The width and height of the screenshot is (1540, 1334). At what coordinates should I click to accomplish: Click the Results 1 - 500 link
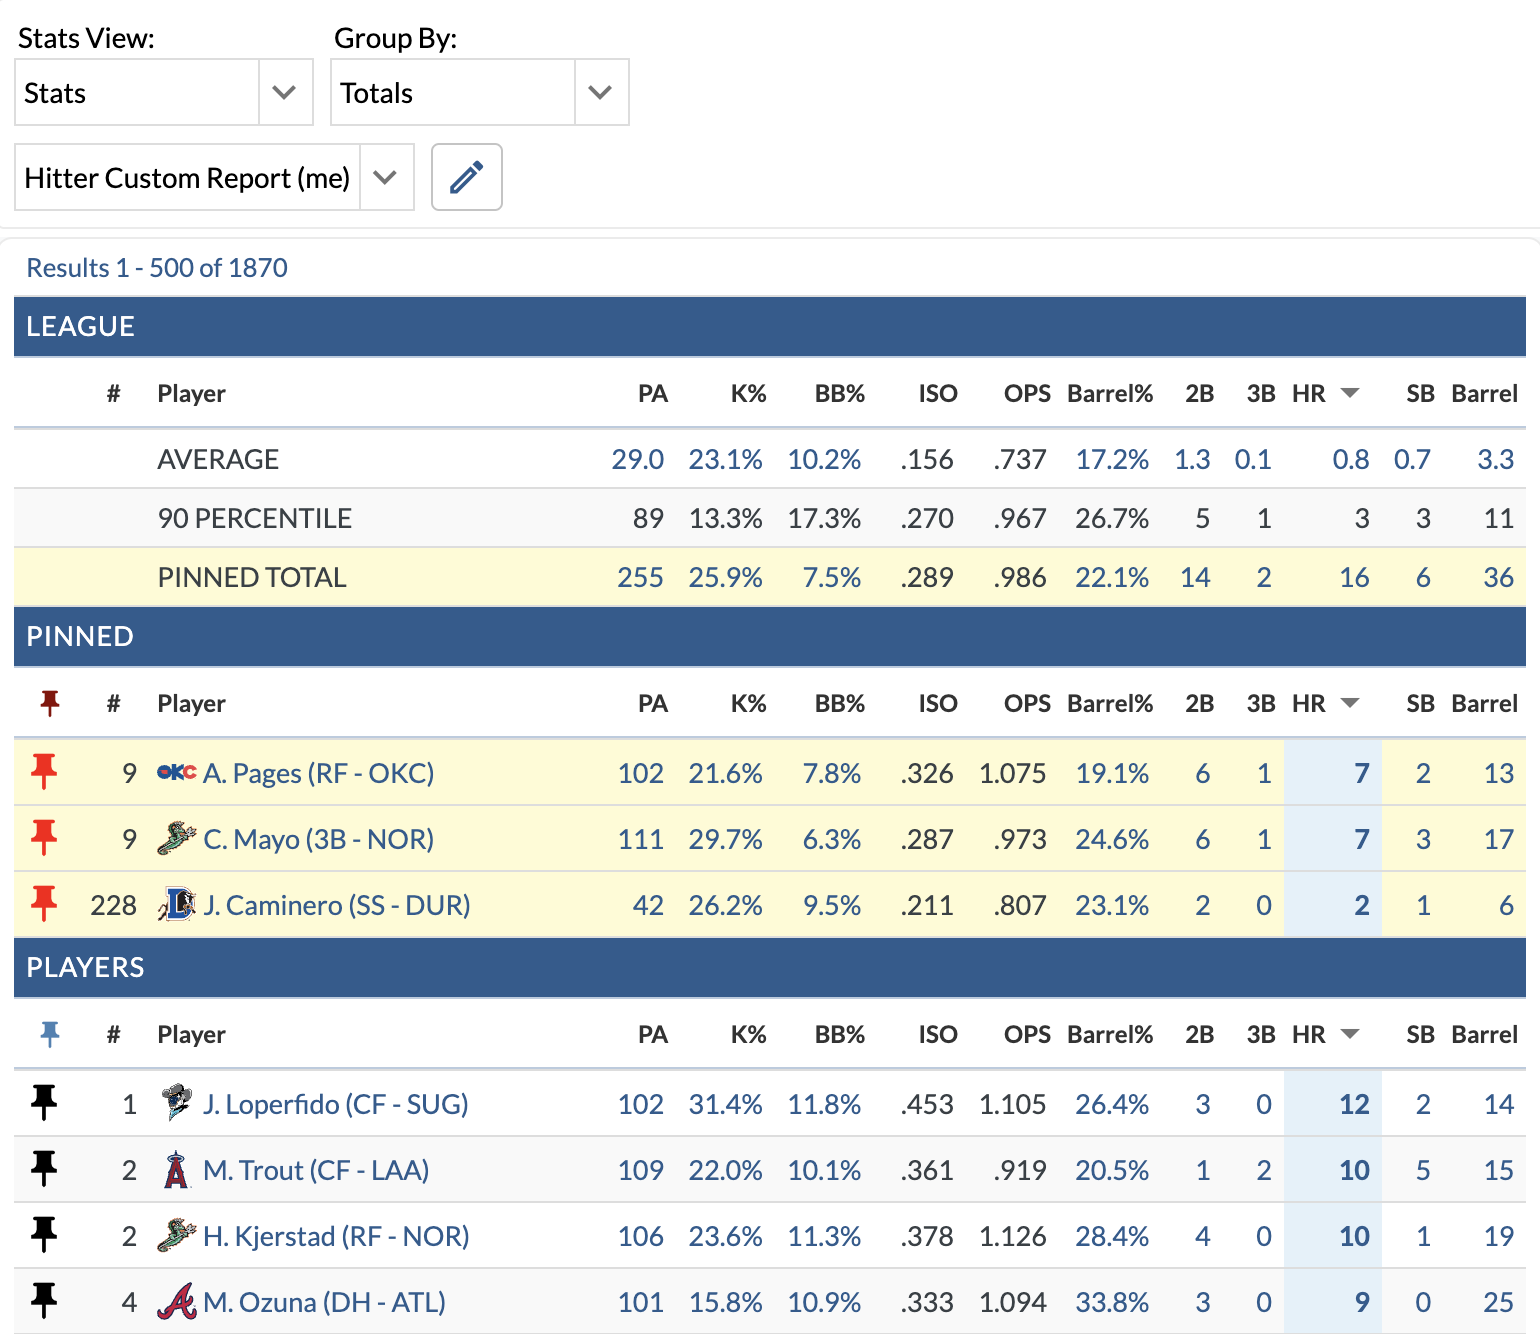click(156, 267)
